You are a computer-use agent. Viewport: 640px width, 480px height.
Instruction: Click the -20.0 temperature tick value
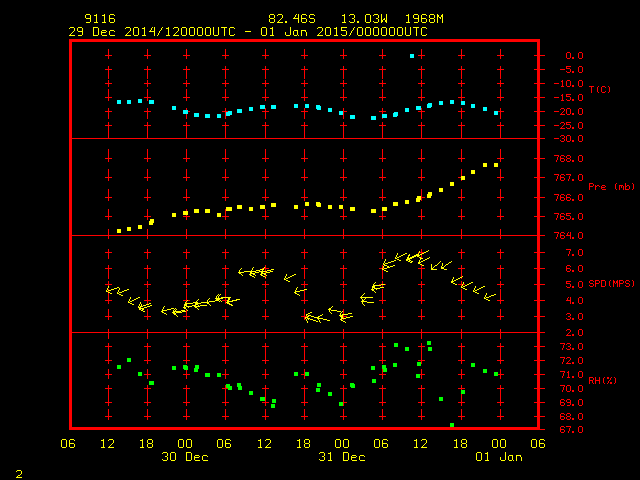[x=569, y=111]
